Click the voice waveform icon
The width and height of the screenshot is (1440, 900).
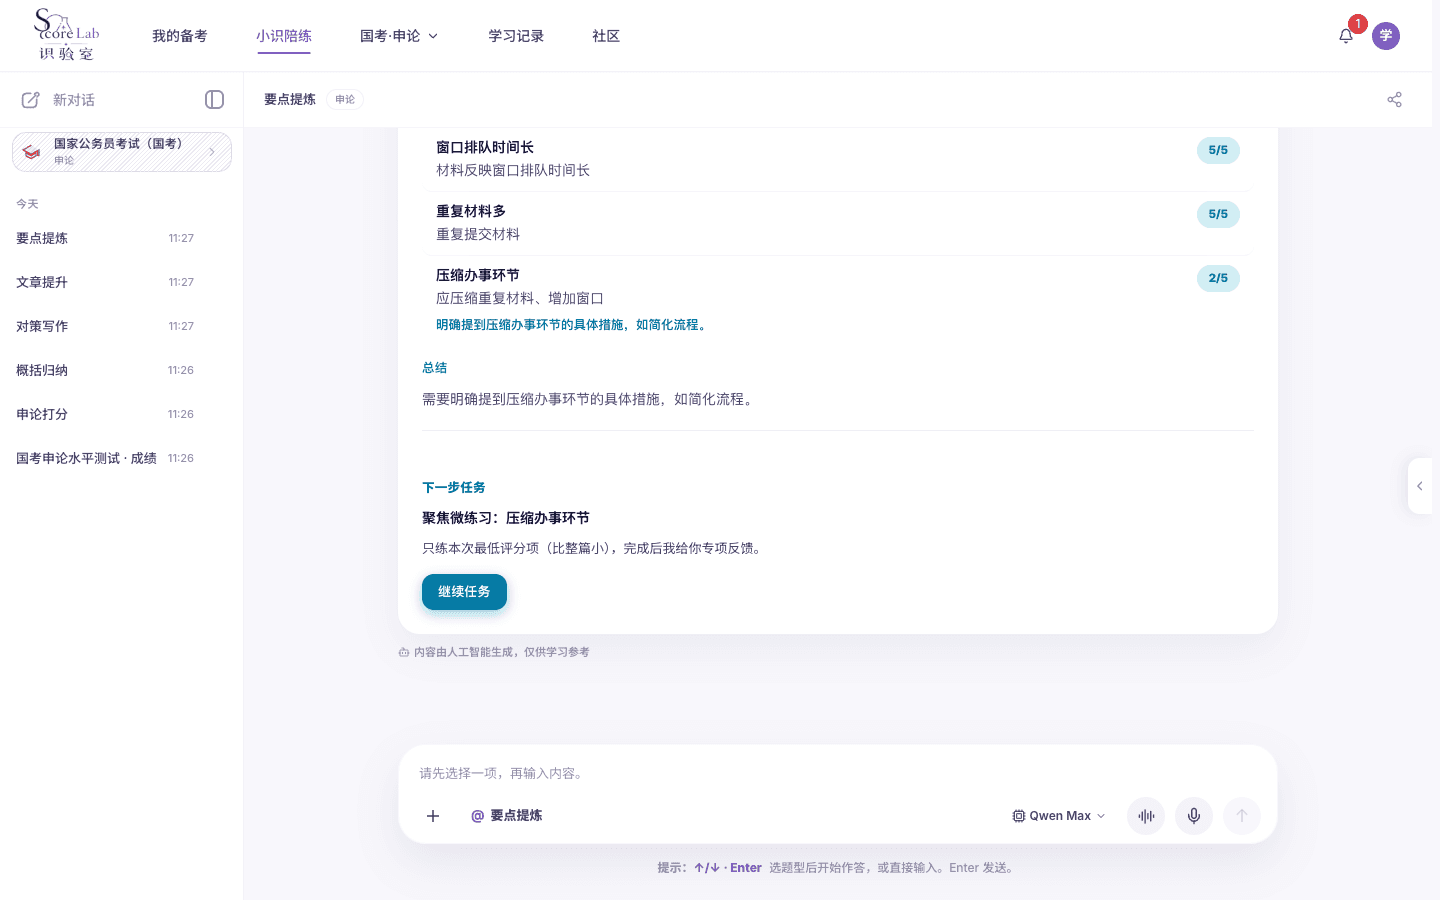point(1146,816)
